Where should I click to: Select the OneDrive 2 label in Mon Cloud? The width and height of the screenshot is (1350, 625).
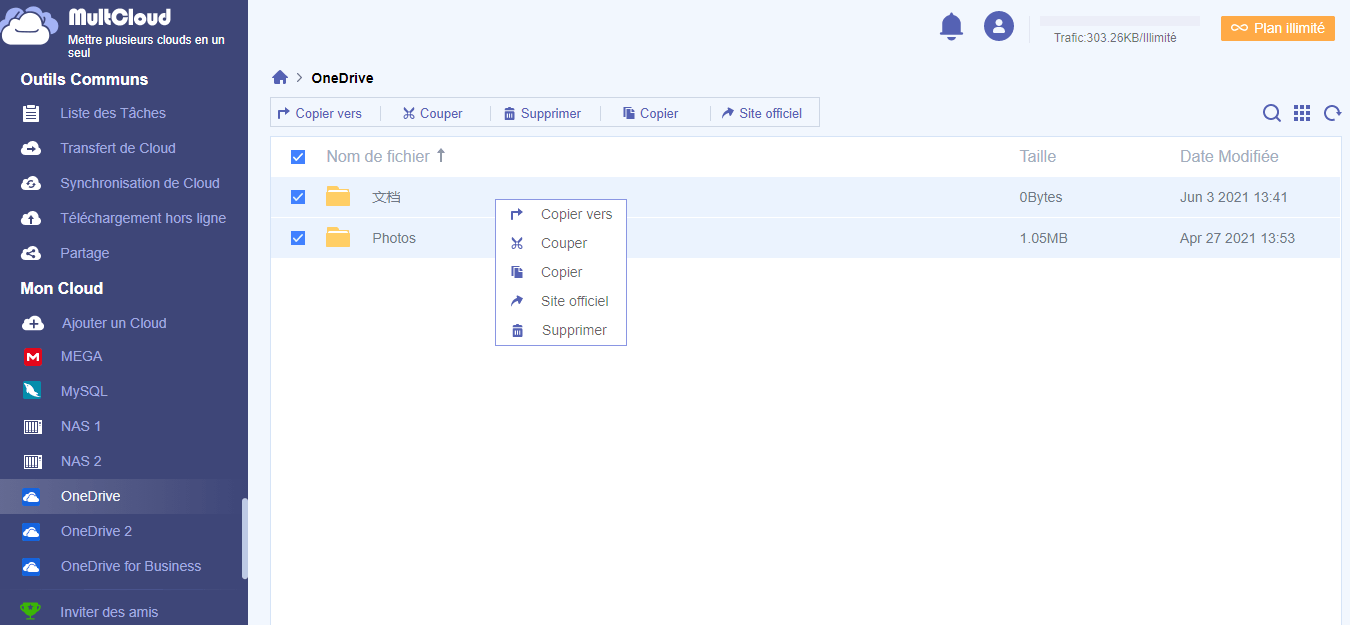[96, 531]
